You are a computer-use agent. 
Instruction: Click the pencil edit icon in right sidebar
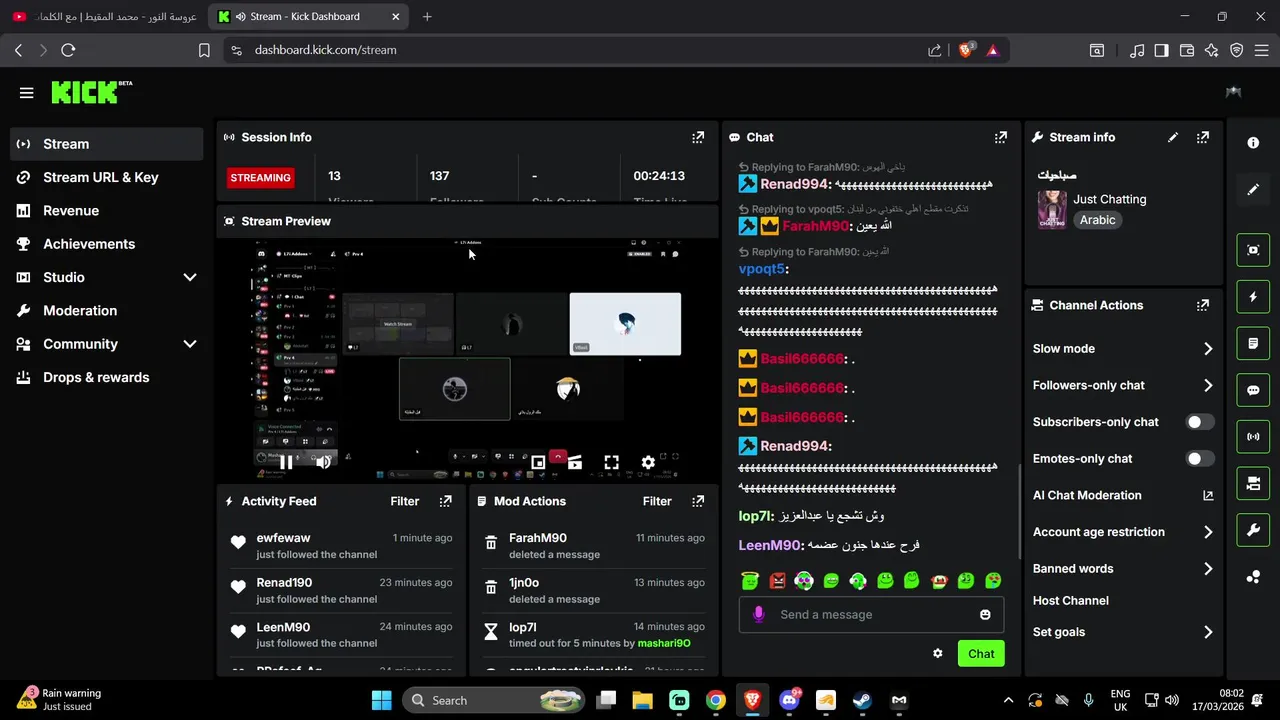click(1253, 189)
